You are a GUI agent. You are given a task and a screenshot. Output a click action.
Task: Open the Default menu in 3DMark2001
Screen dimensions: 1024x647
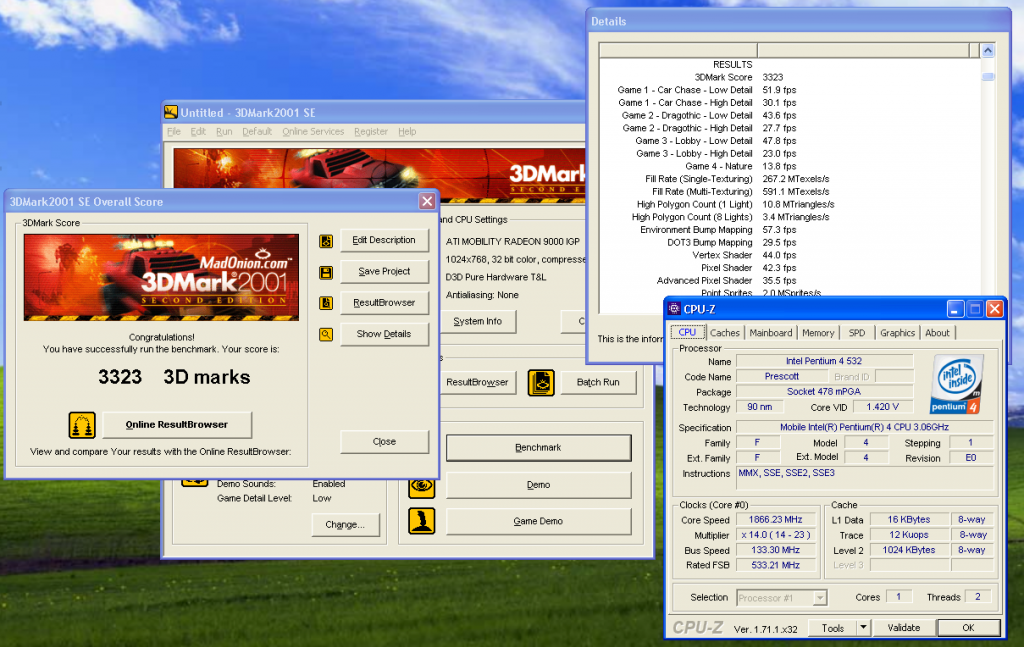(257, 131)
